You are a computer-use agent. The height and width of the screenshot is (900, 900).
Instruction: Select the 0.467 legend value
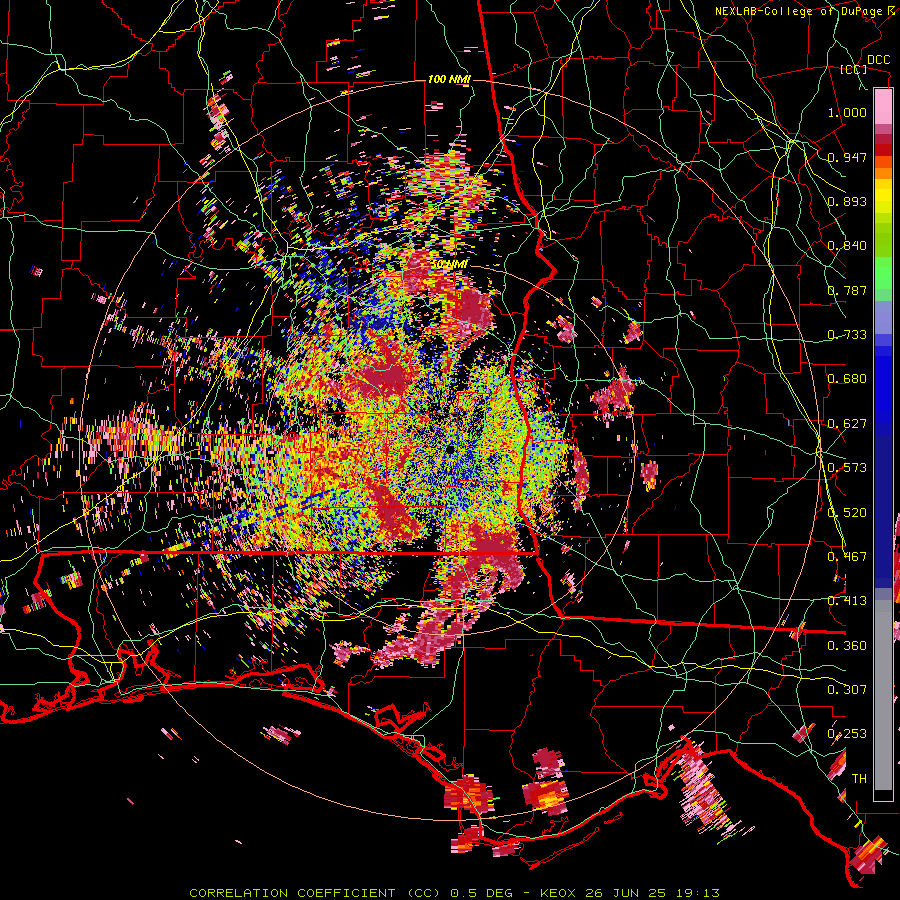pyautogui.click(x=847, y=557)
